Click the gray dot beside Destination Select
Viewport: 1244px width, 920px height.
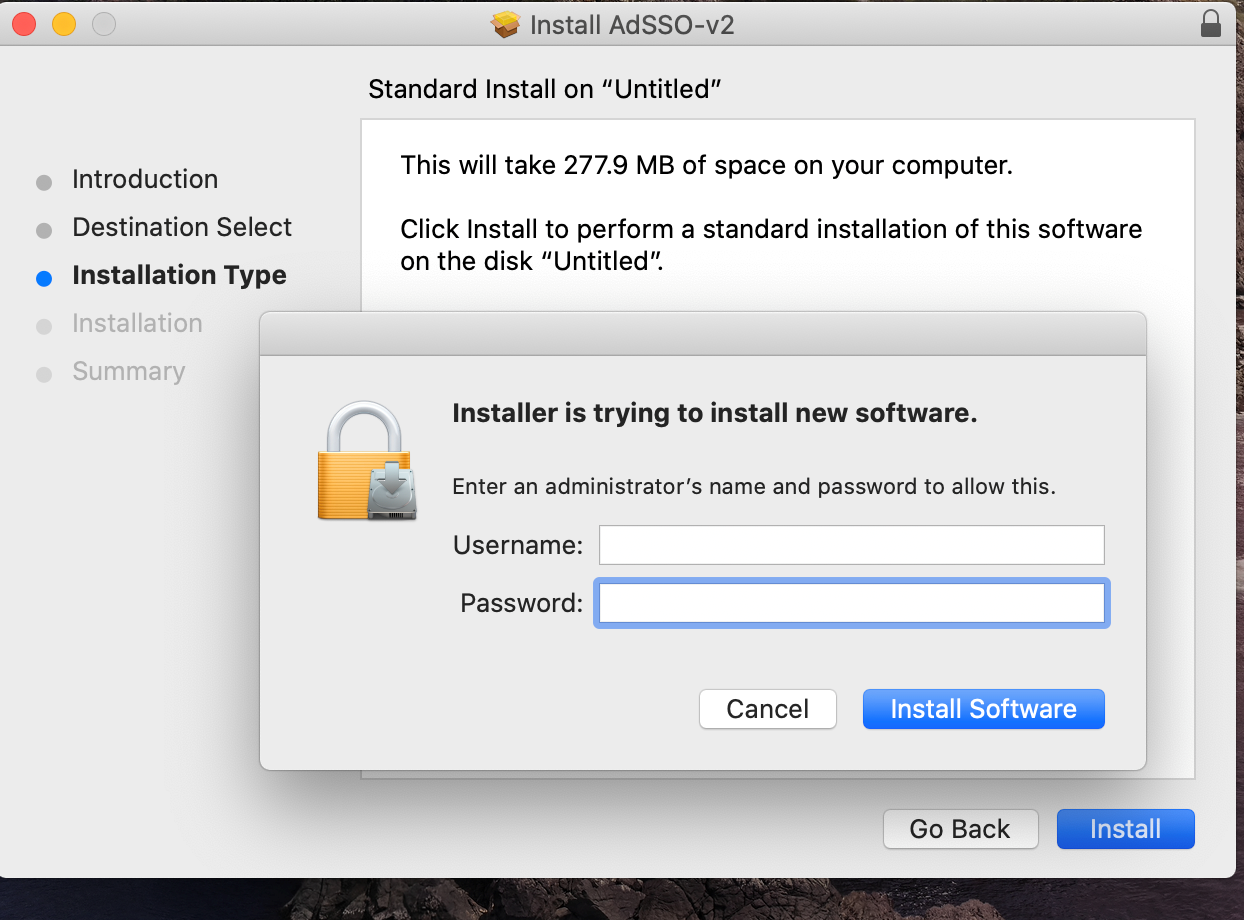point(44,230)
